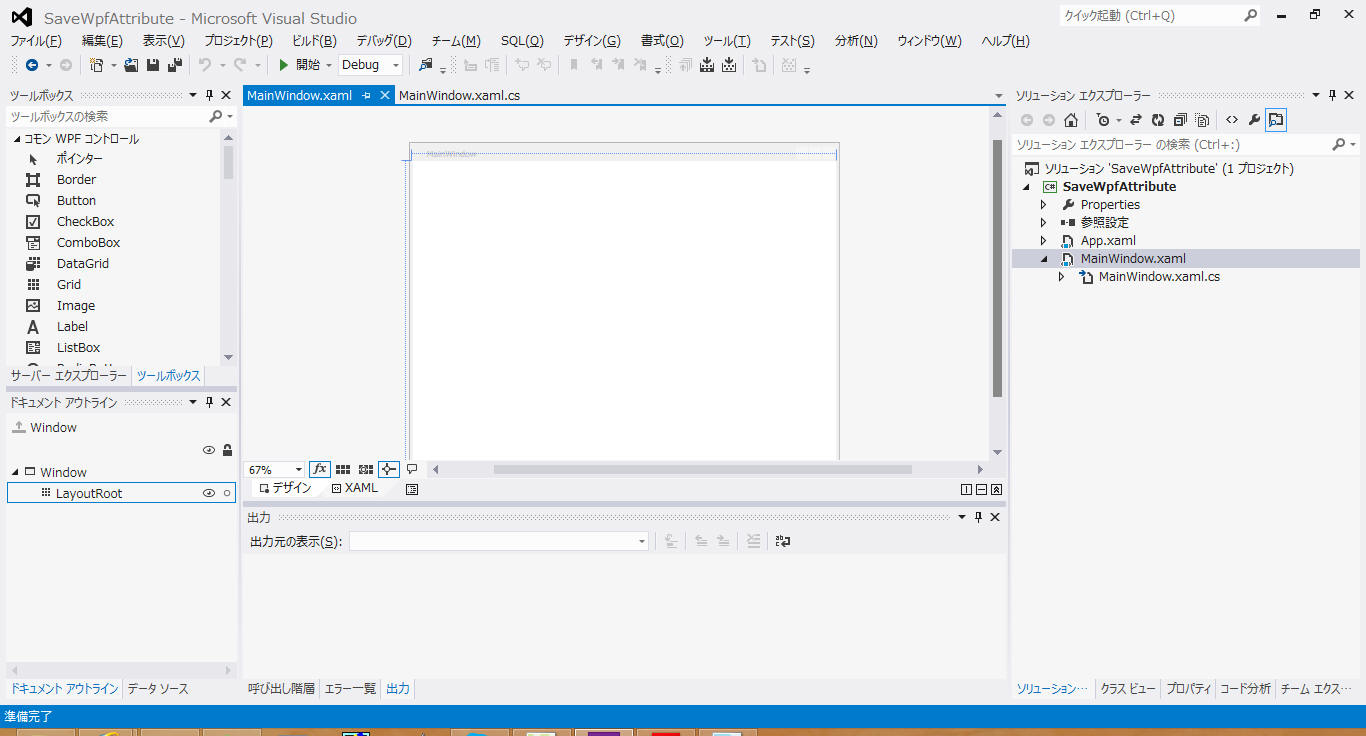Collapse the コモン WPF コントロール toolbox group
The height and width of the screenshot is (736, 1366).
tap(16, 139)
